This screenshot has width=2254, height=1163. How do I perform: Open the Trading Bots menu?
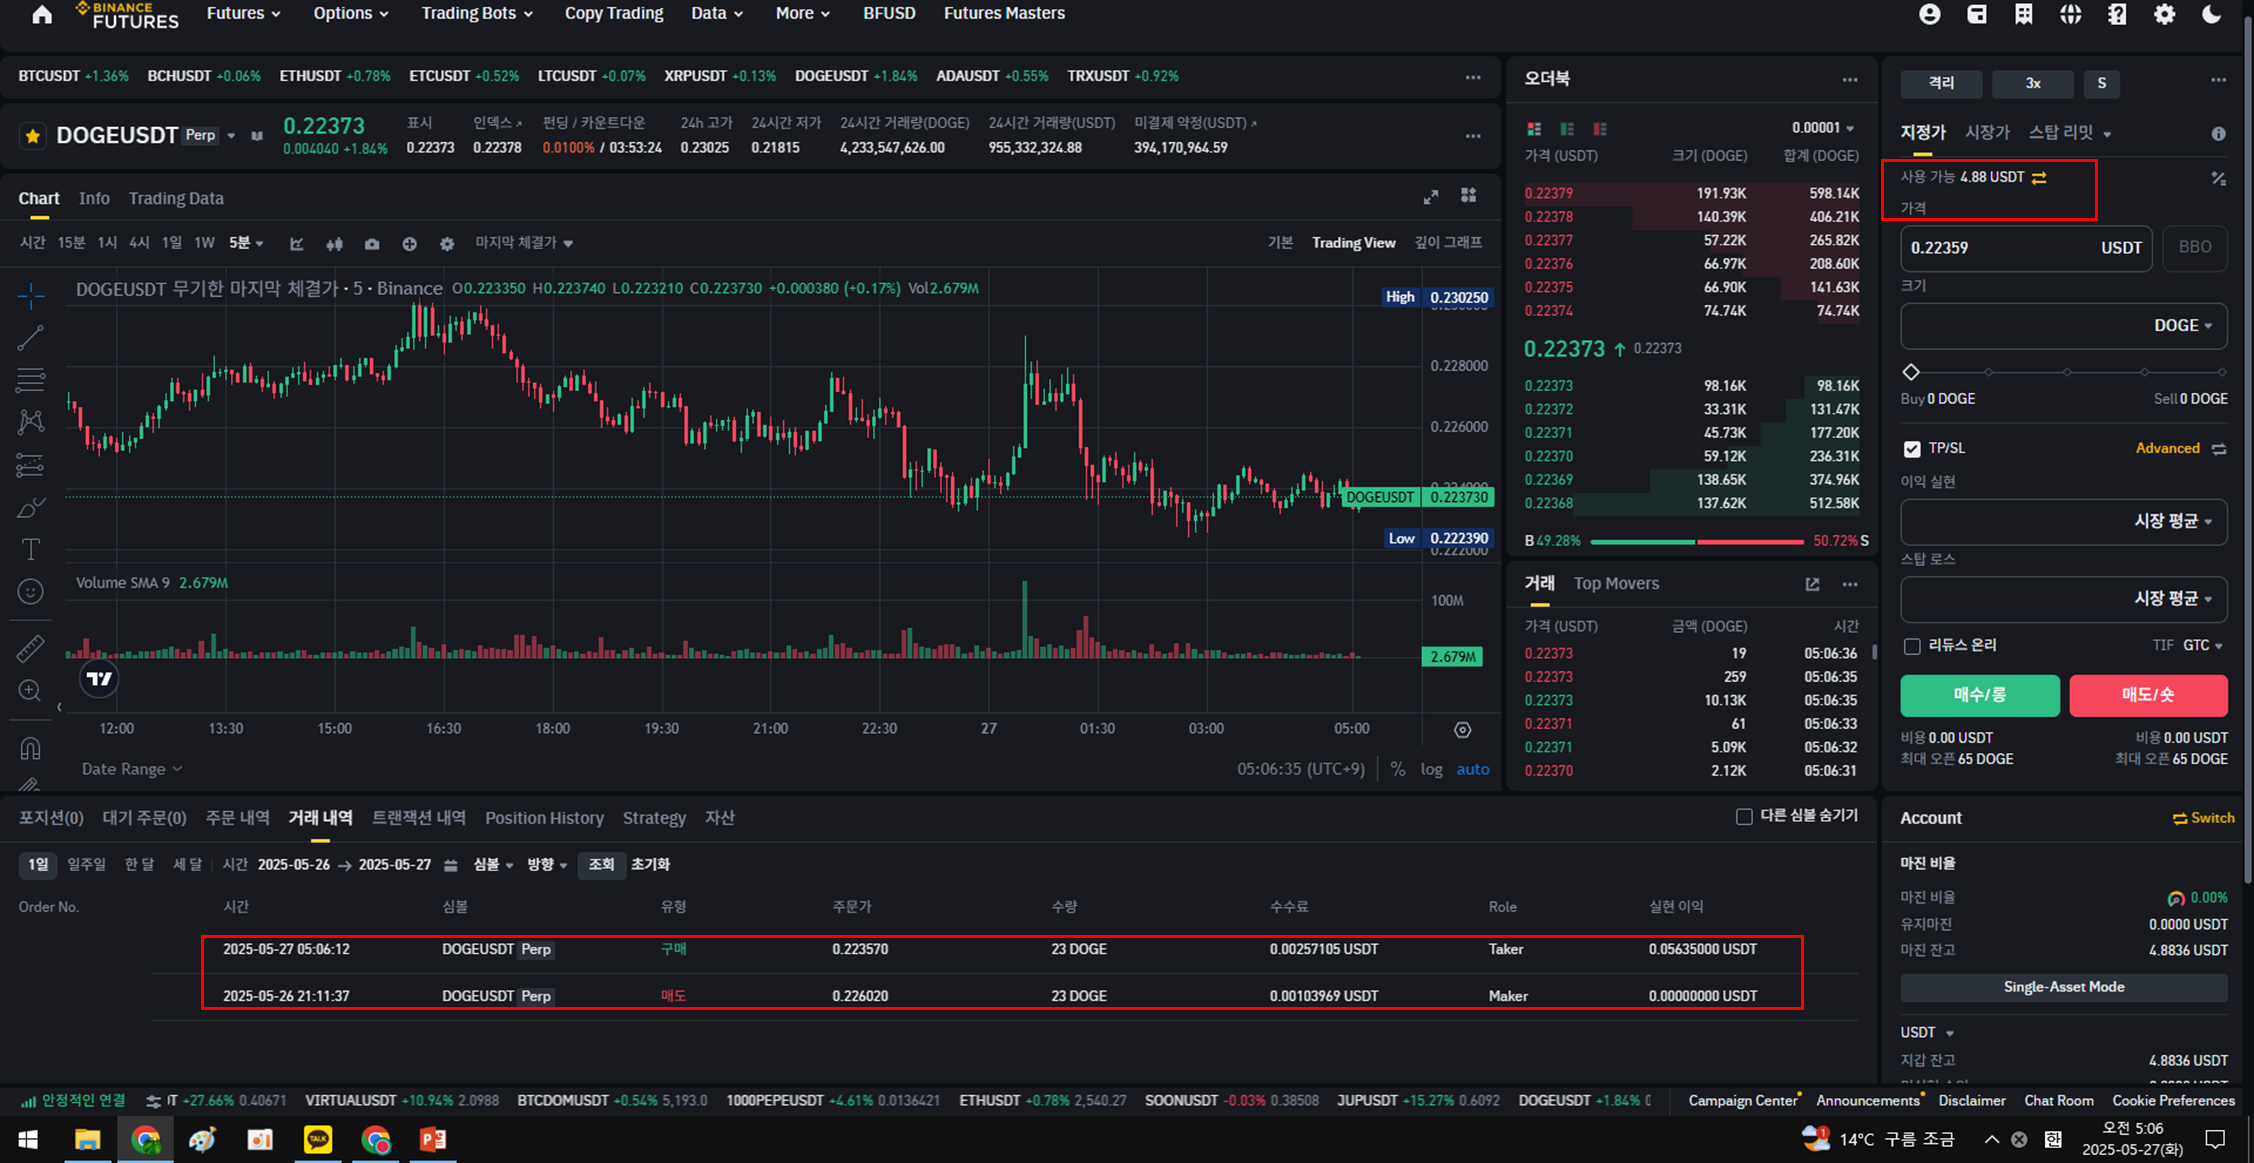pos(477,14)
